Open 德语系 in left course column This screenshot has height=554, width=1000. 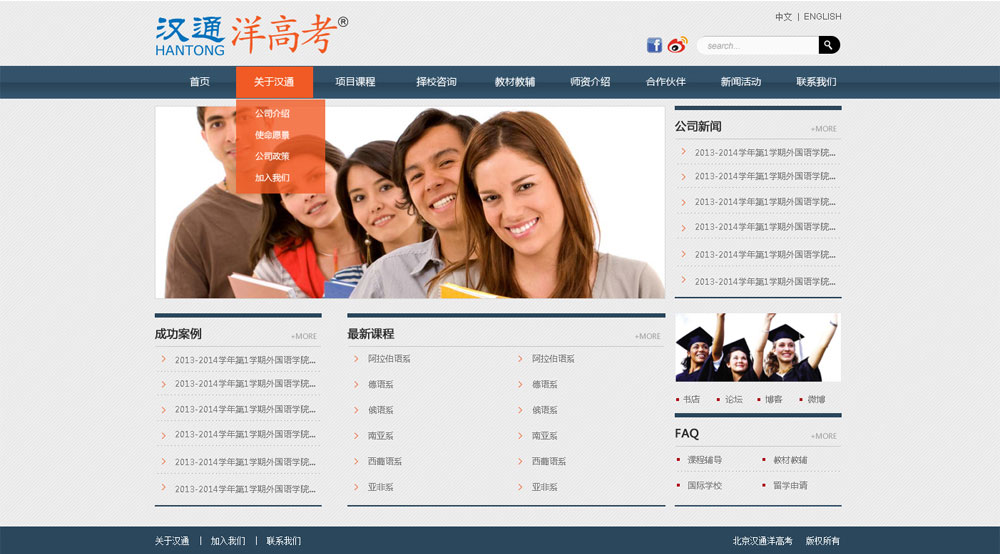[x=381, y=384]
